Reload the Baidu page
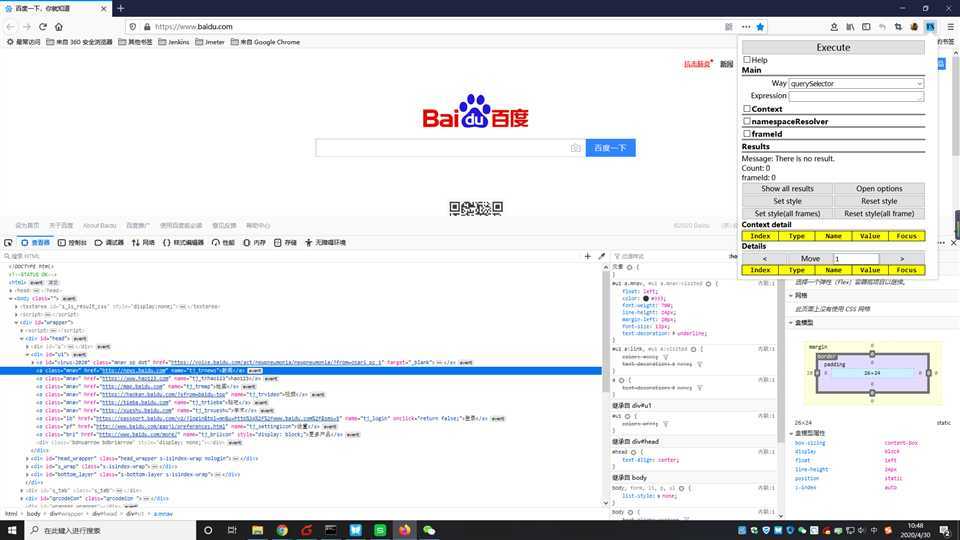Viewport: 960px width, 540px height. tap(43, 27)
